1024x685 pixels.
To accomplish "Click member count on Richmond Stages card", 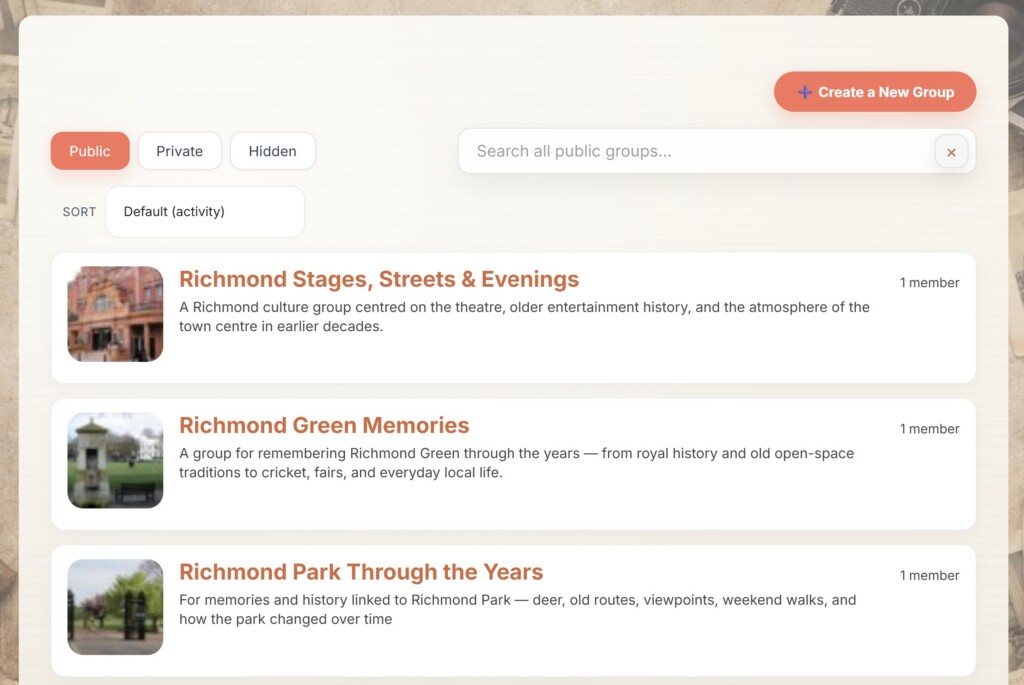I will pyautogui.click(x=929, y=283).
